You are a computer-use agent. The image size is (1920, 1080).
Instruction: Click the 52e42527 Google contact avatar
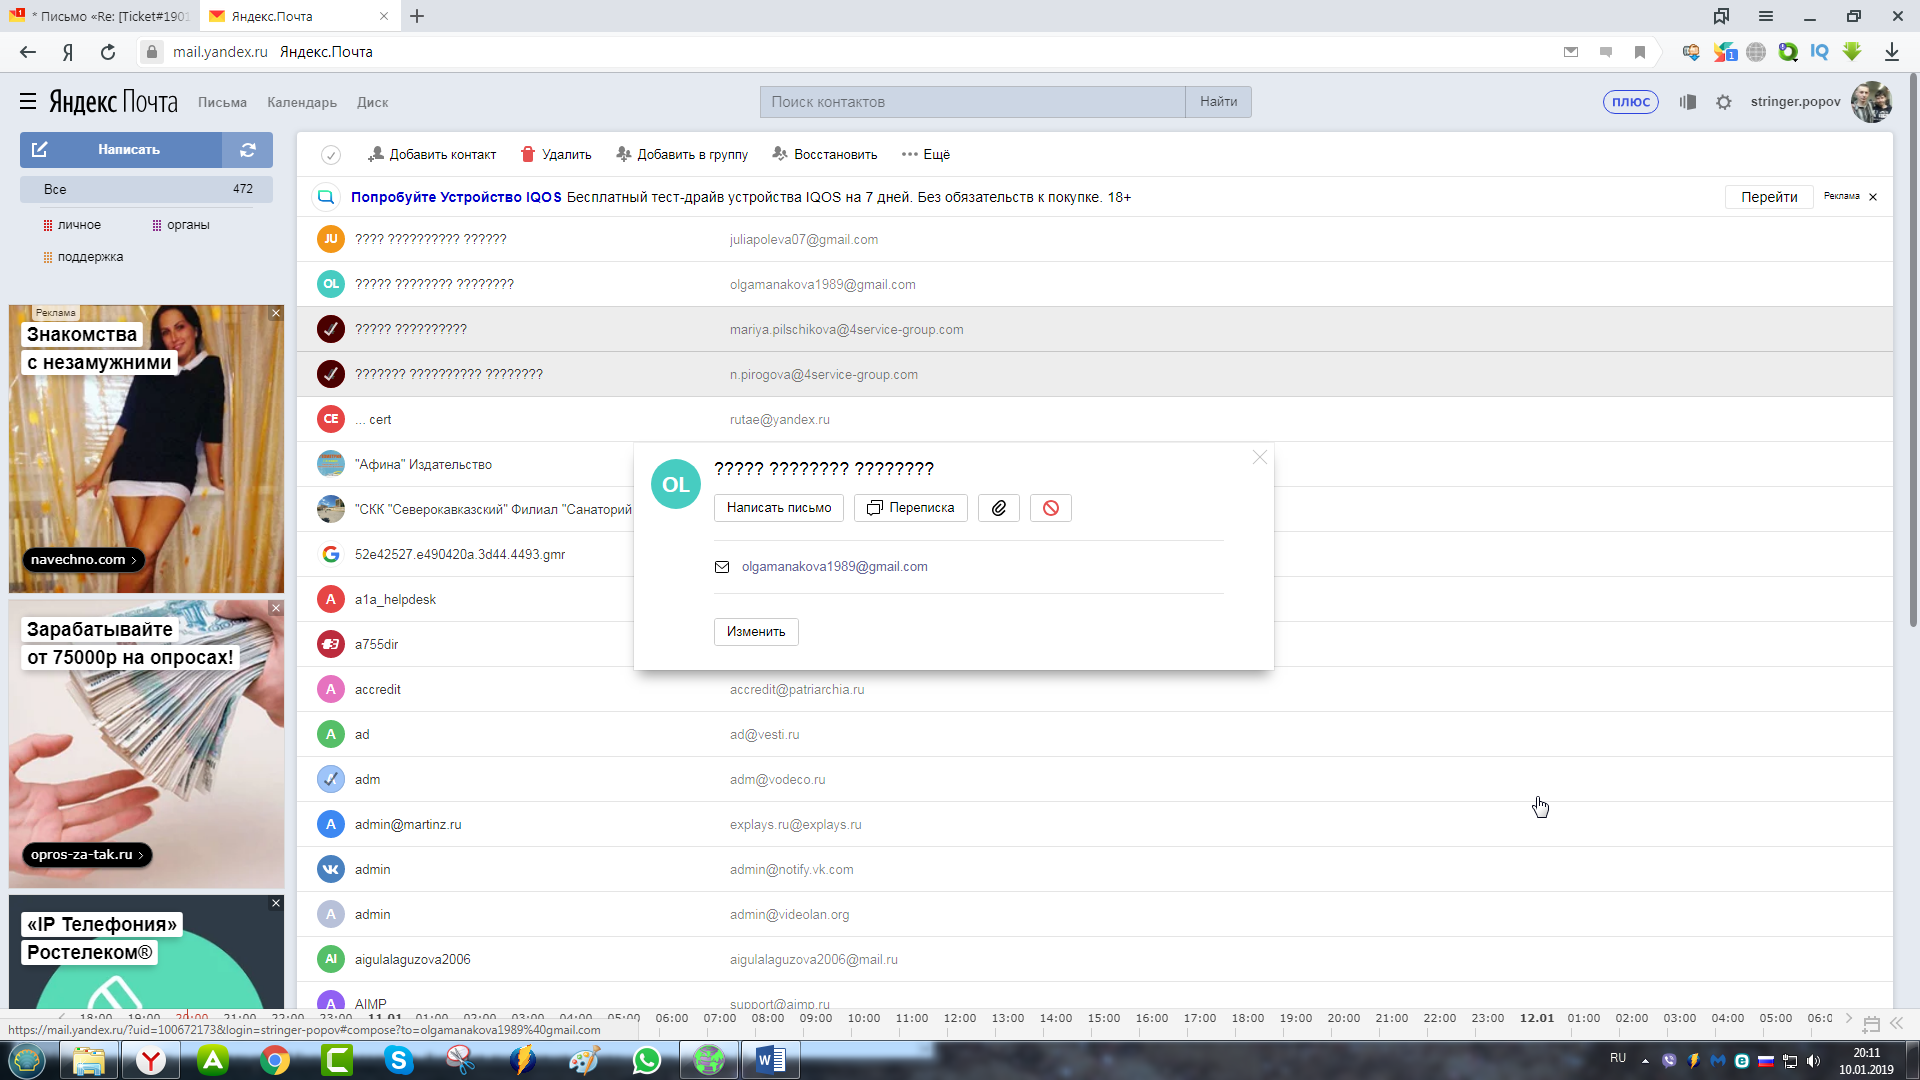click(331, 554)
